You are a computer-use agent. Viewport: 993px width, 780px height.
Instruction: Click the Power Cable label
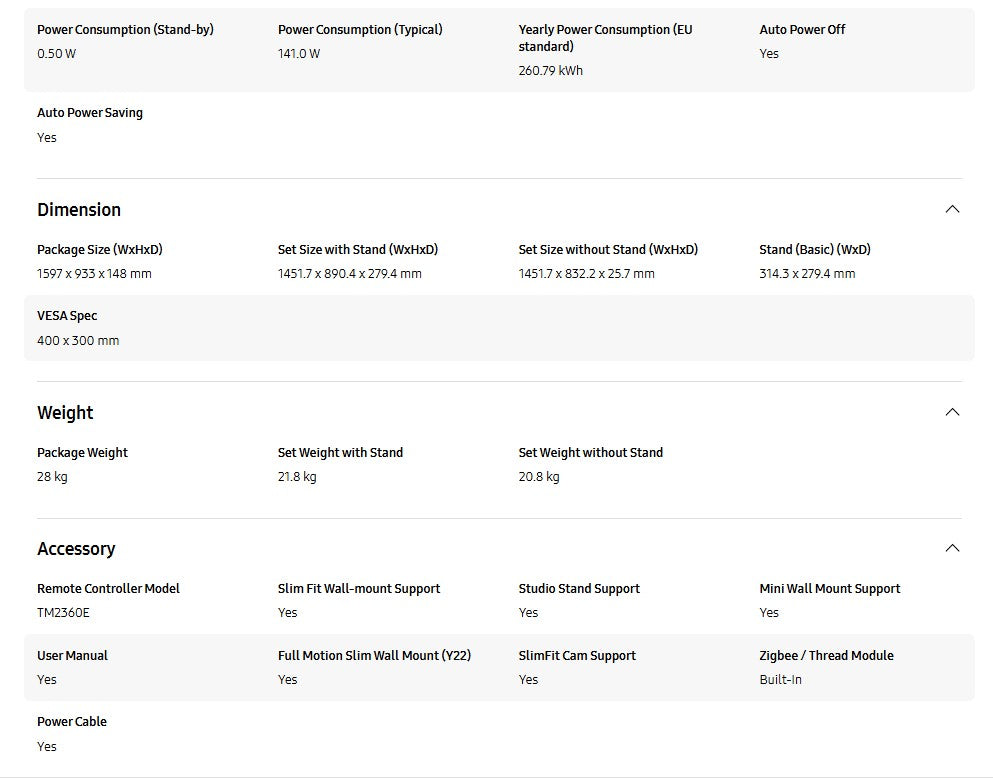pos(72,722)
